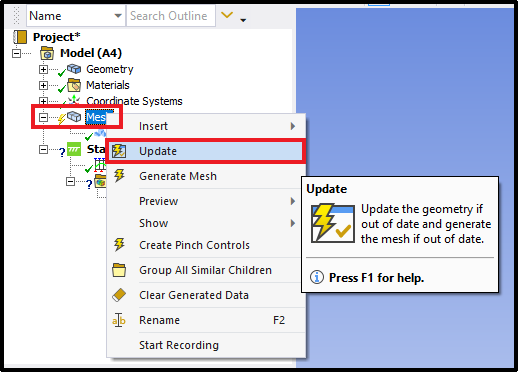Click the Rename text icon
The width and height of the screenshot is (518, 372).
tap(119, 320)
